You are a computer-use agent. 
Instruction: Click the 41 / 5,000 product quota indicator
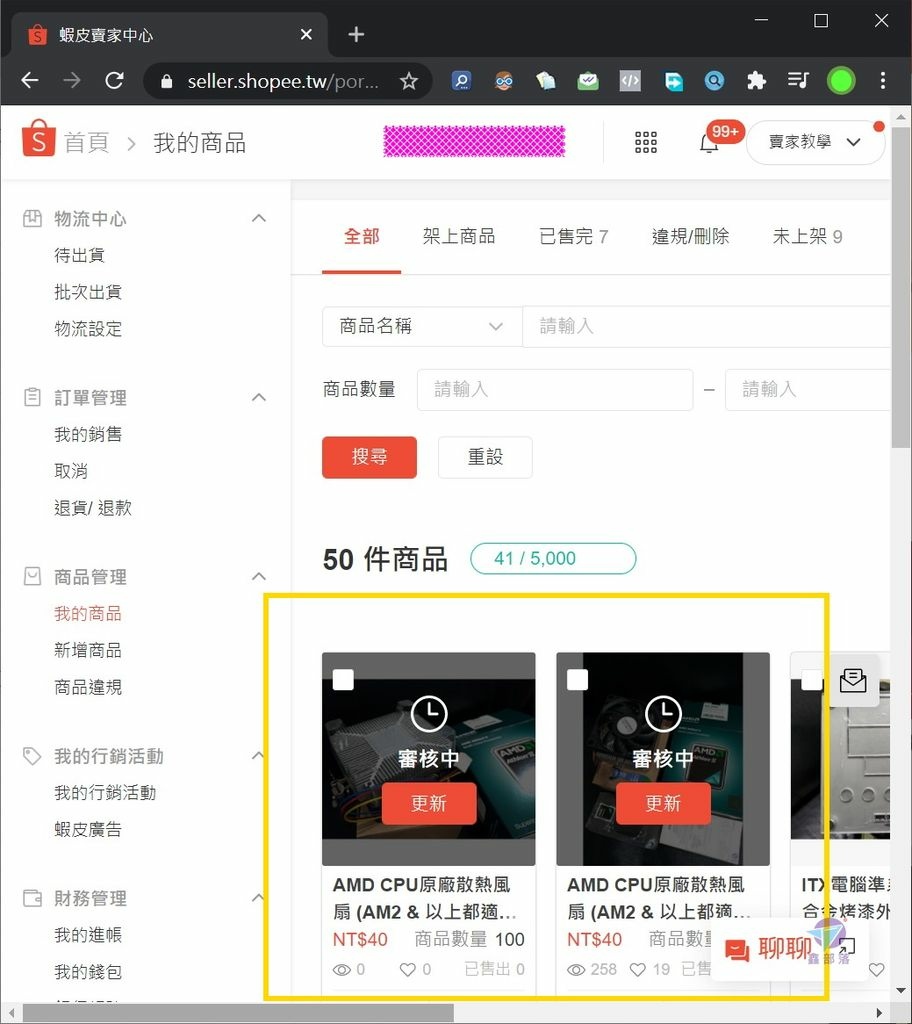coord(553,558)
